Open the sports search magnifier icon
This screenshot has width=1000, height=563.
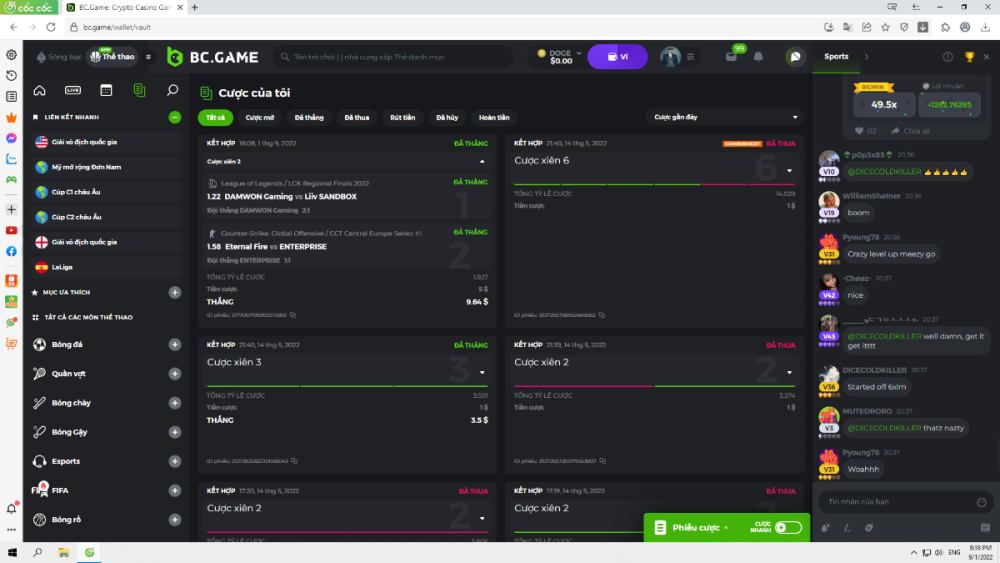172,90
